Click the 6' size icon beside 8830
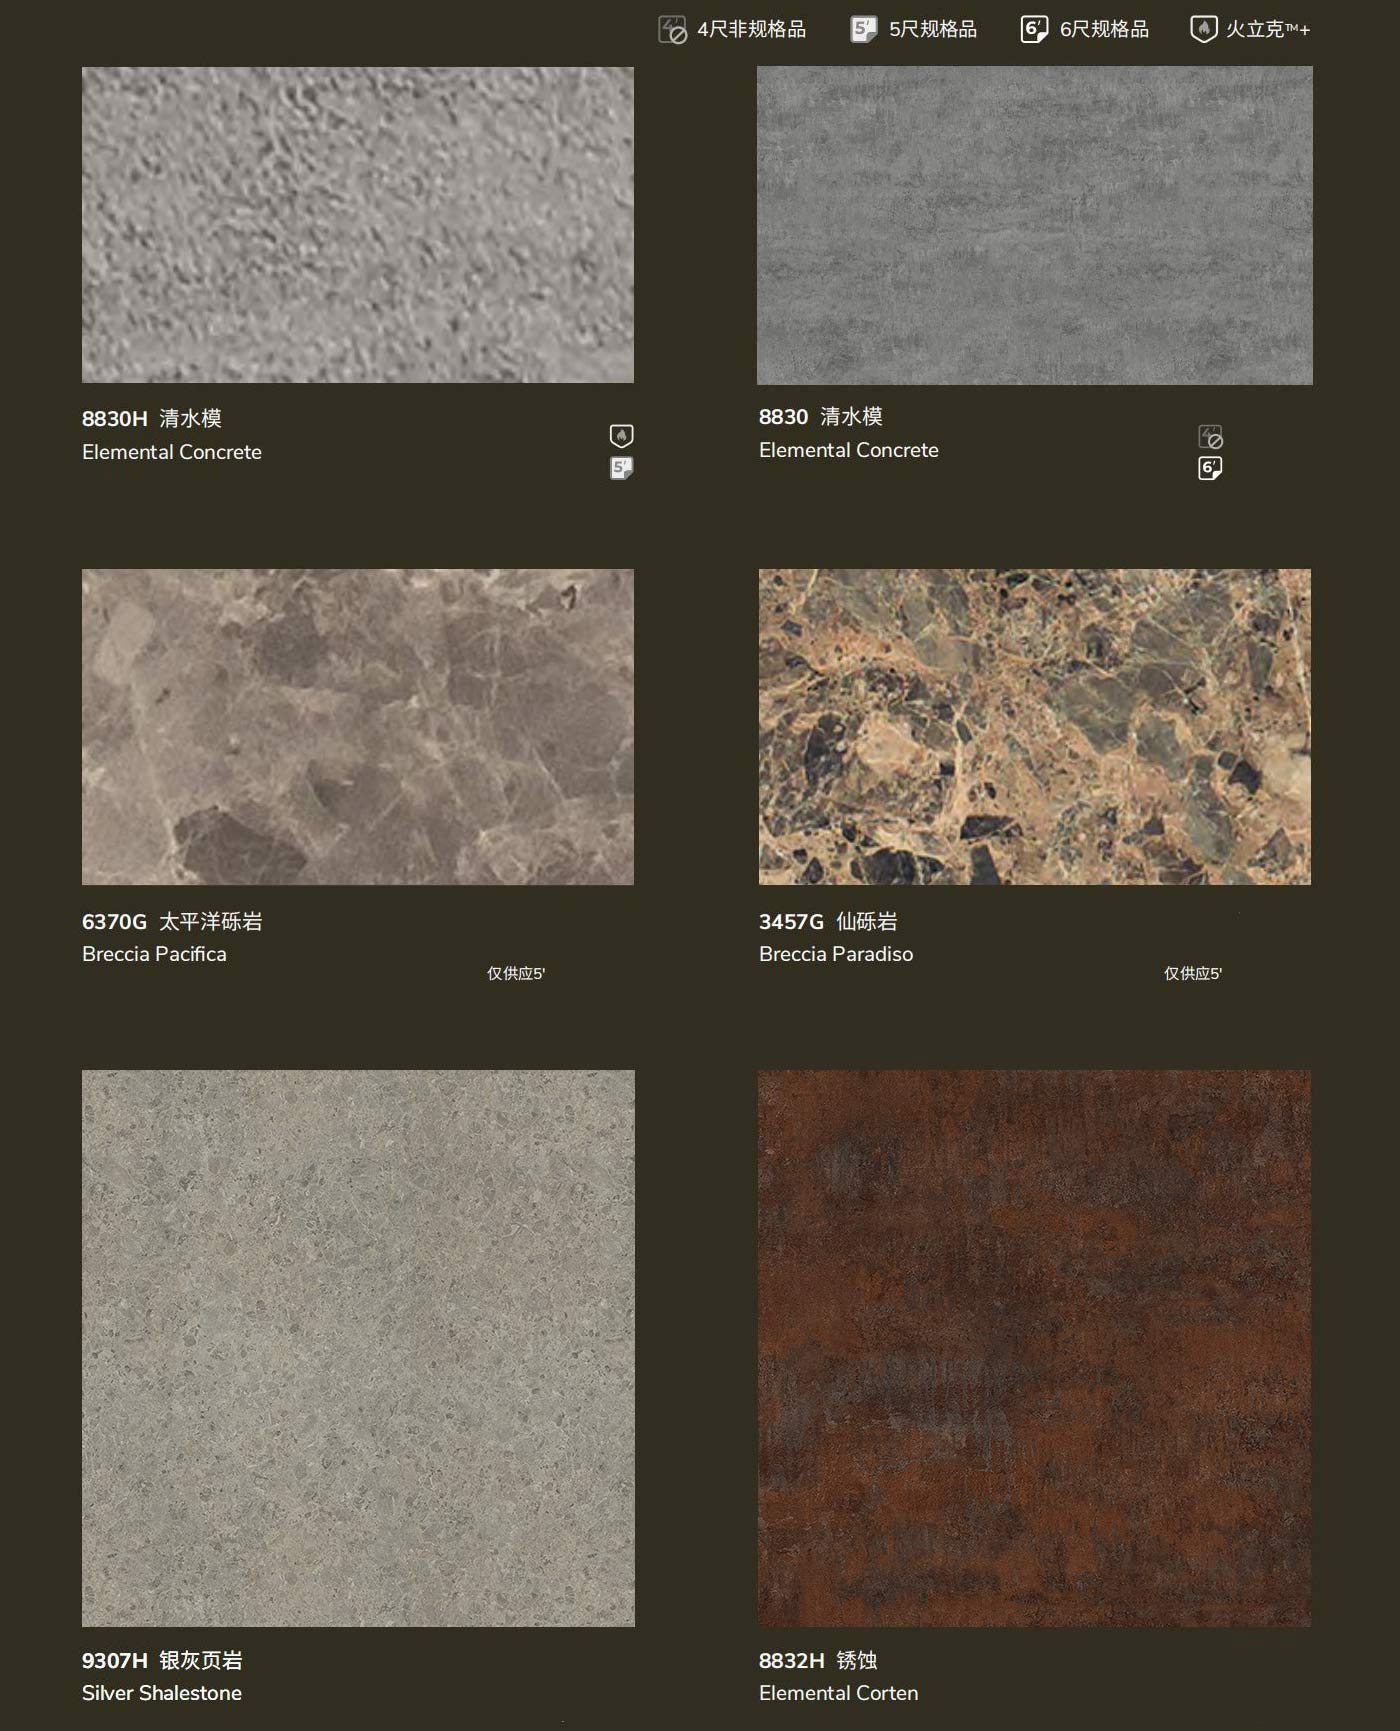 coord(1210,468)
